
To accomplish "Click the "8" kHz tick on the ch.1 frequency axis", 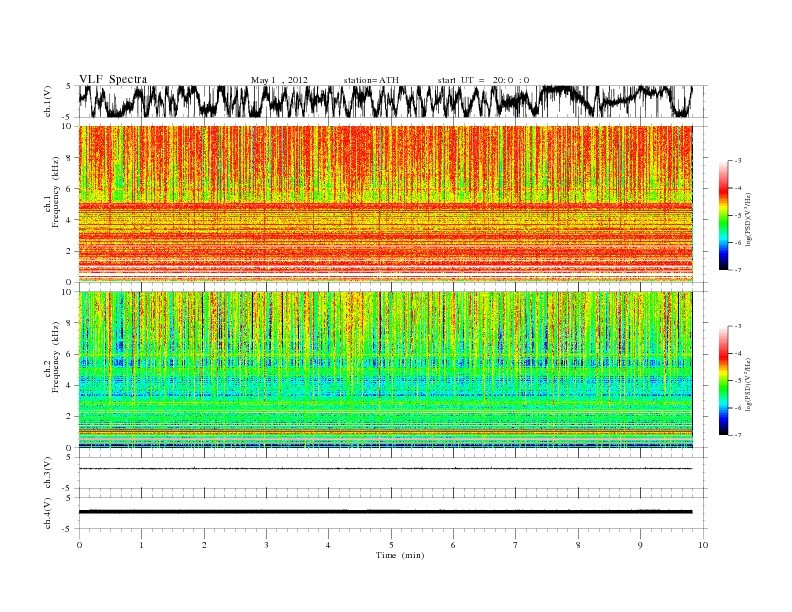I will click(x=69, y=158).
